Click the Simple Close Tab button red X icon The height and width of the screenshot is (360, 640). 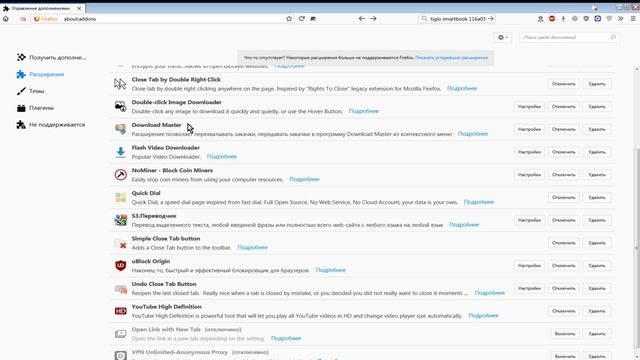tap(120, 243)
